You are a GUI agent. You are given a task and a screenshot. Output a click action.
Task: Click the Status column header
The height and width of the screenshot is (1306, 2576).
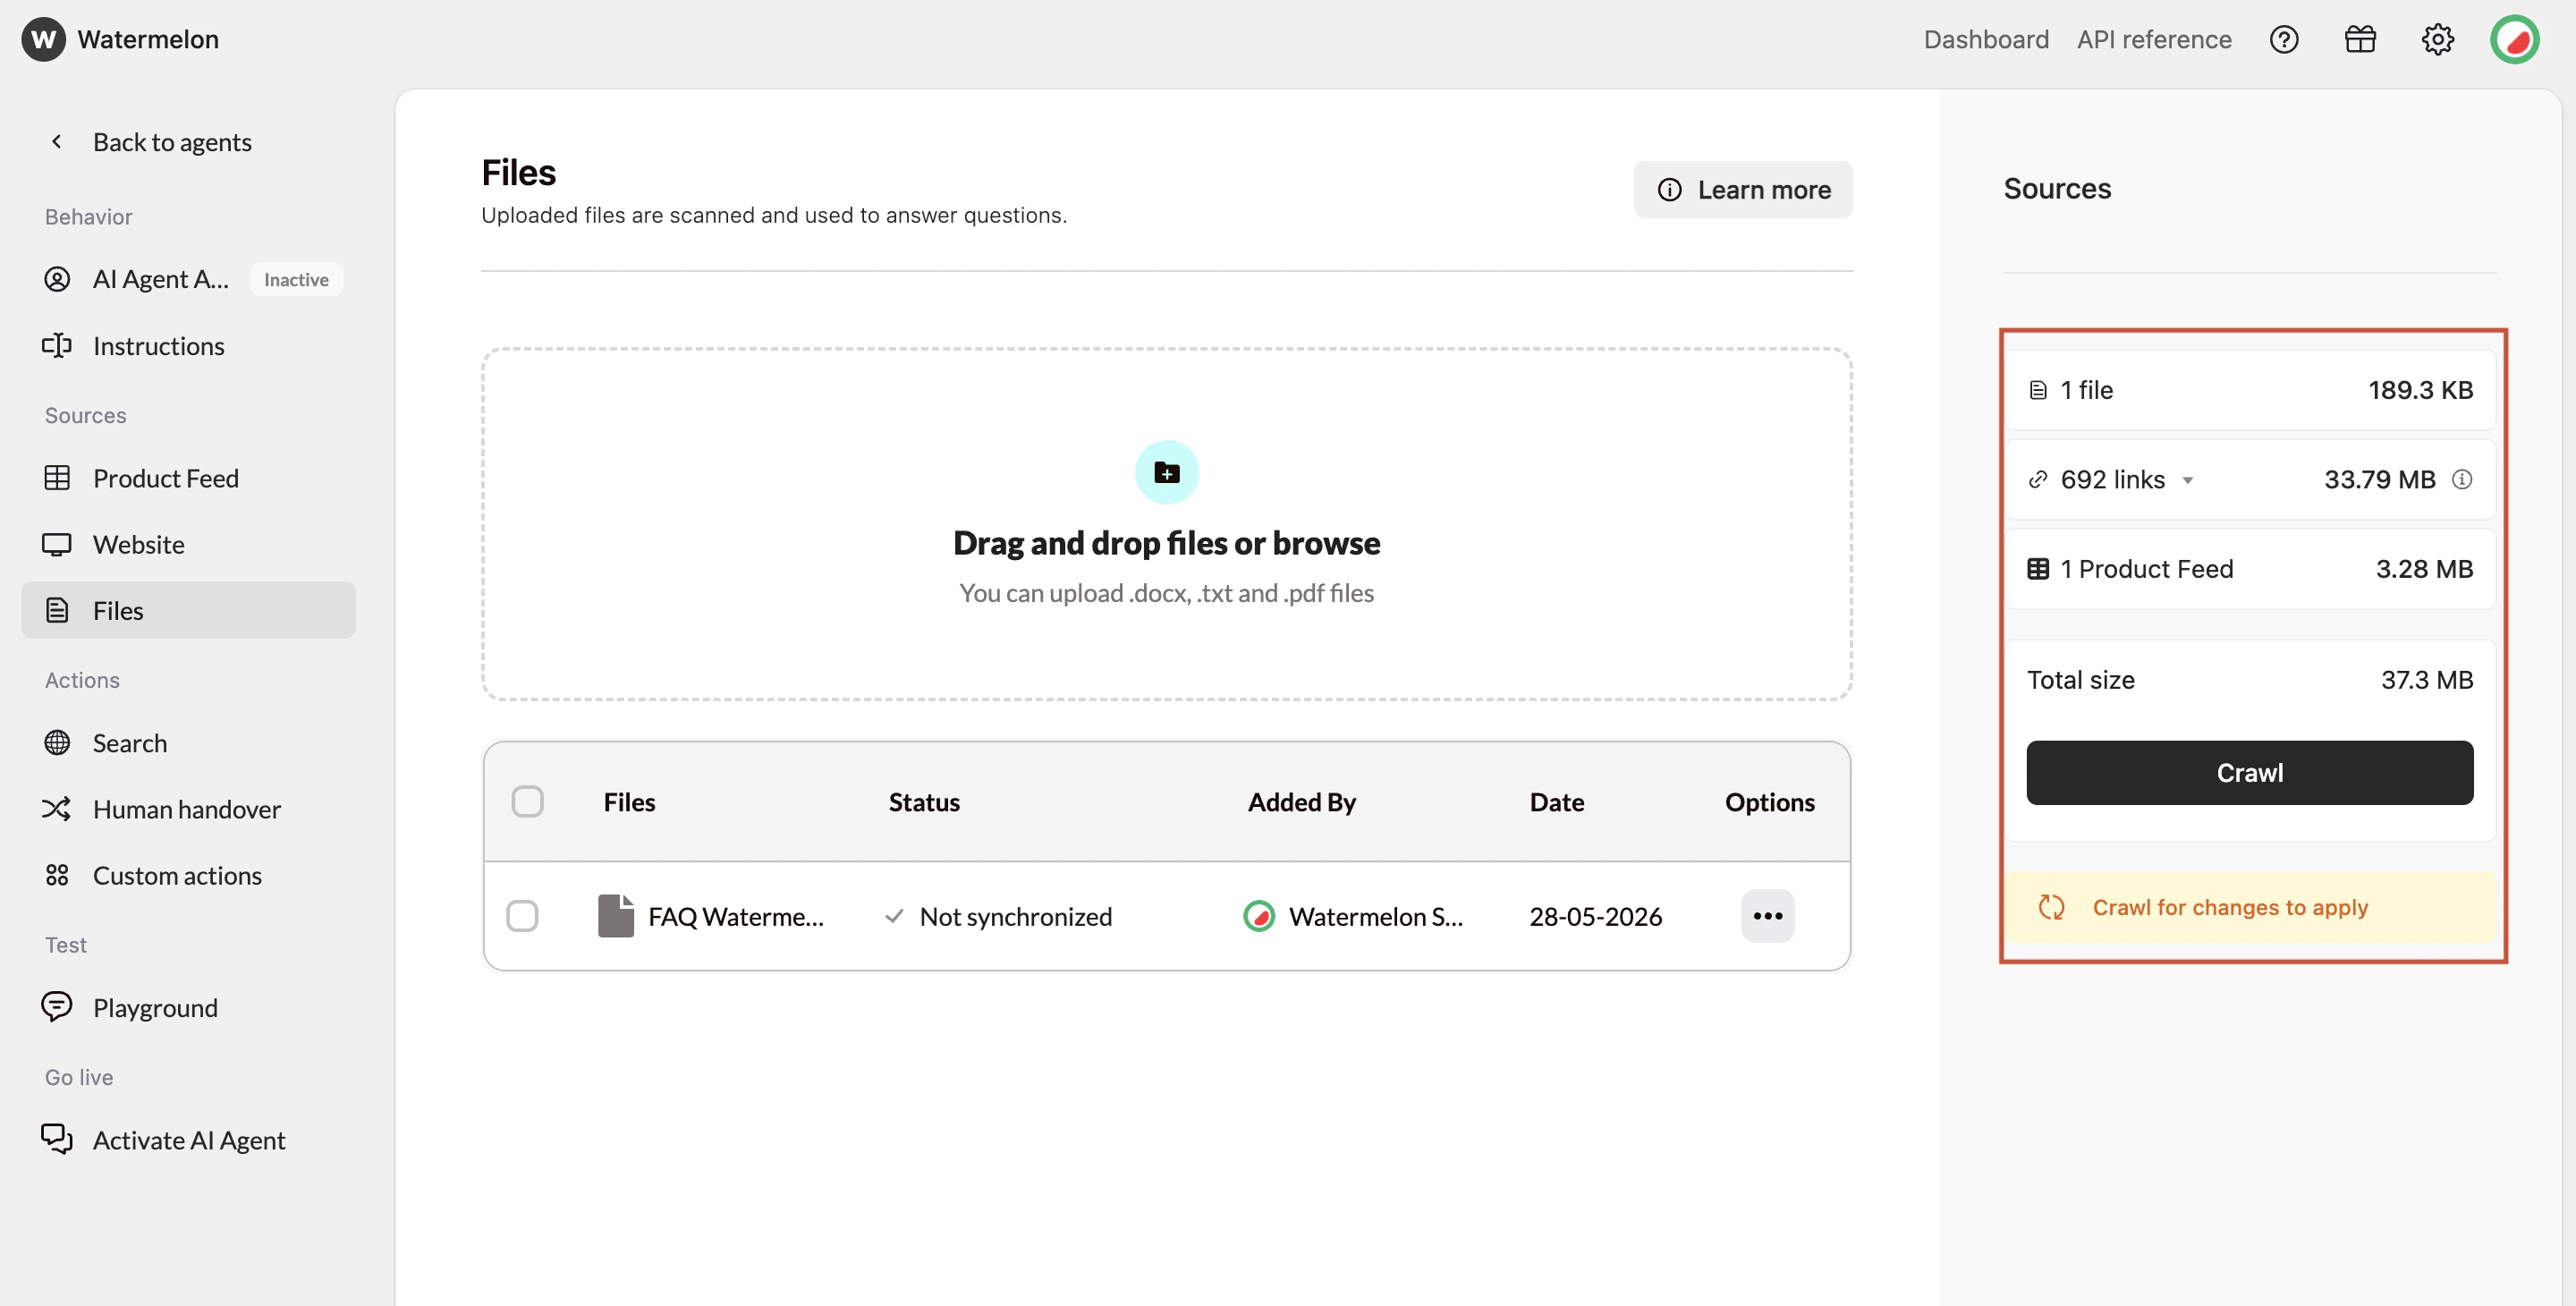pyautogui.click(x=924, y=802)
